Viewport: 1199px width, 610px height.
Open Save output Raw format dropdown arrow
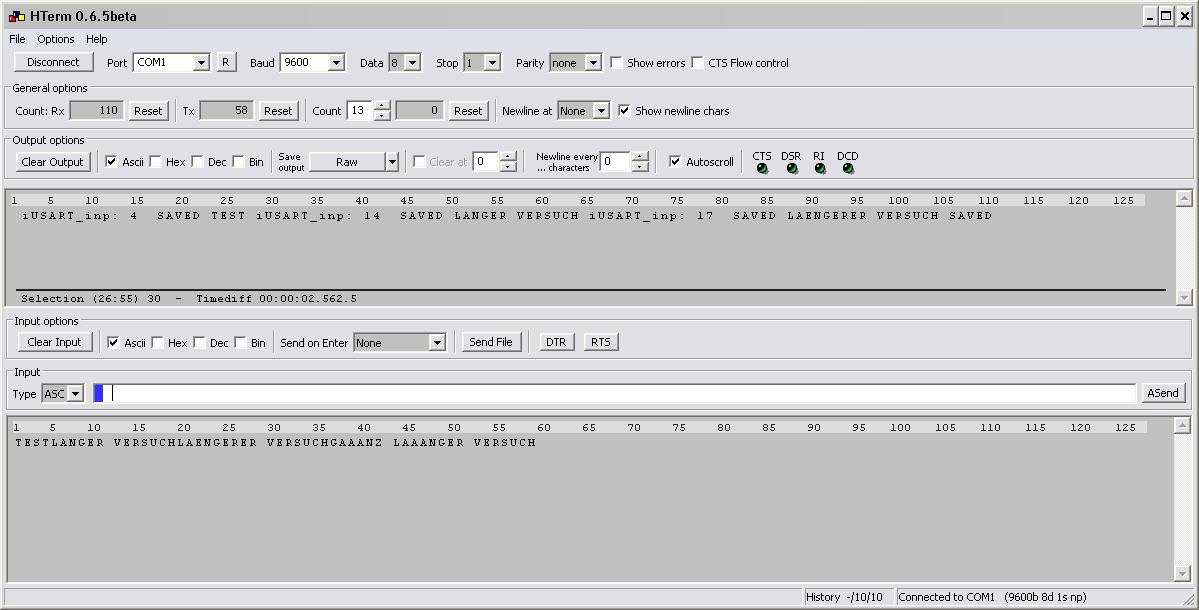click(392, 162)
